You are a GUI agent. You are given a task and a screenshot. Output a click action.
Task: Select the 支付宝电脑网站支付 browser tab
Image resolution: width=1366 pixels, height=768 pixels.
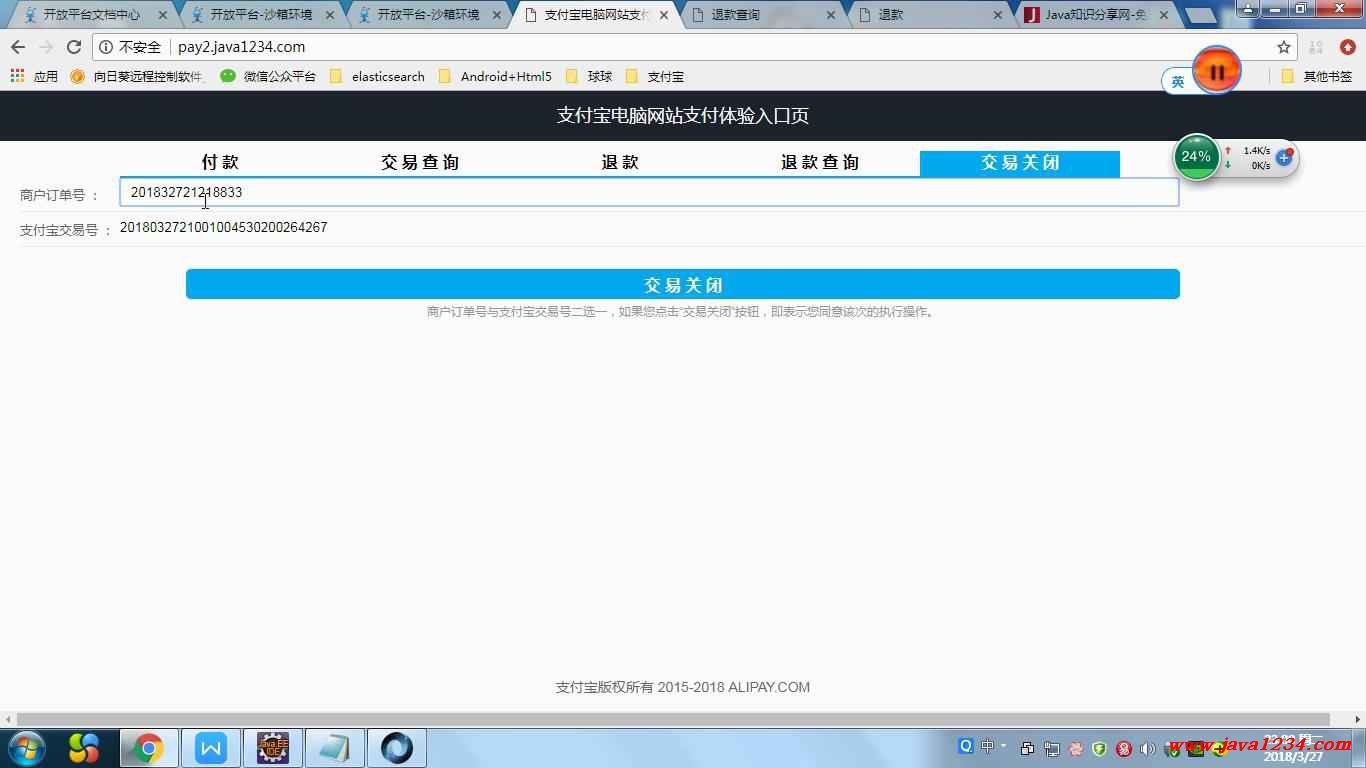(596, 15)
